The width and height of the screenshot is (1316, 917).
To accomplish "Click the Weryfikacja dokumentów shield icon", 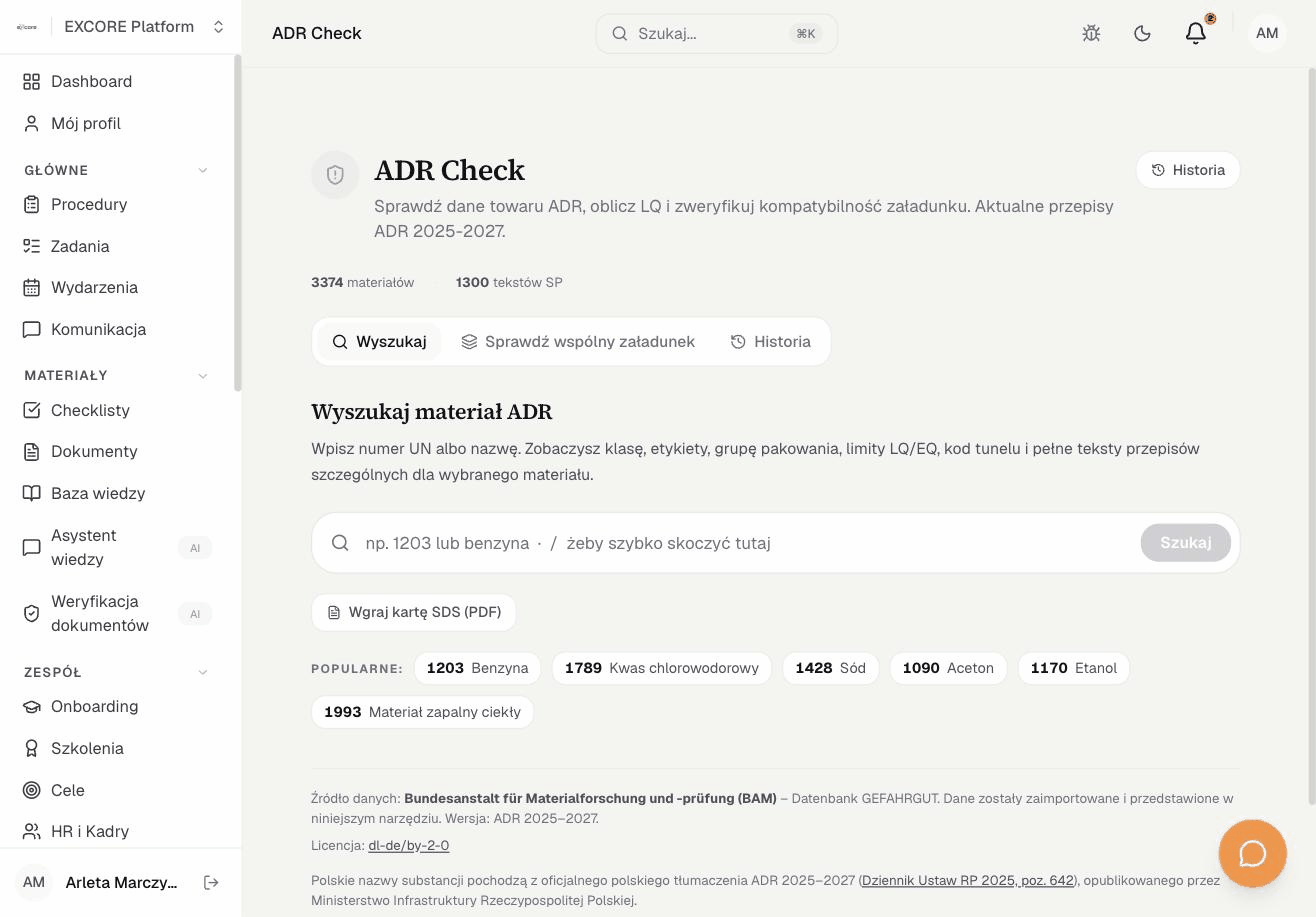I will pyautogui.click(x=32, y=613).
